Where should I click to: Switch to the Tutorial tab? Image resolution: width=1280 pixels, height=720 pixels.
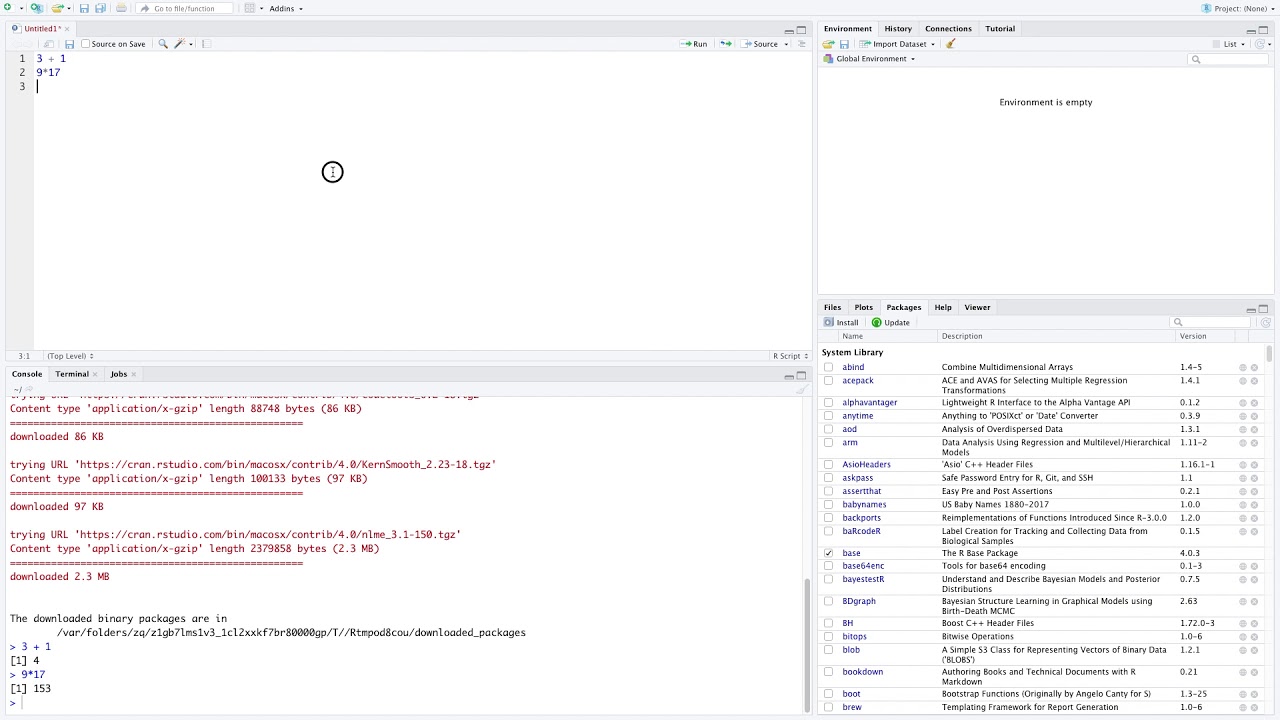[1000, 29]
